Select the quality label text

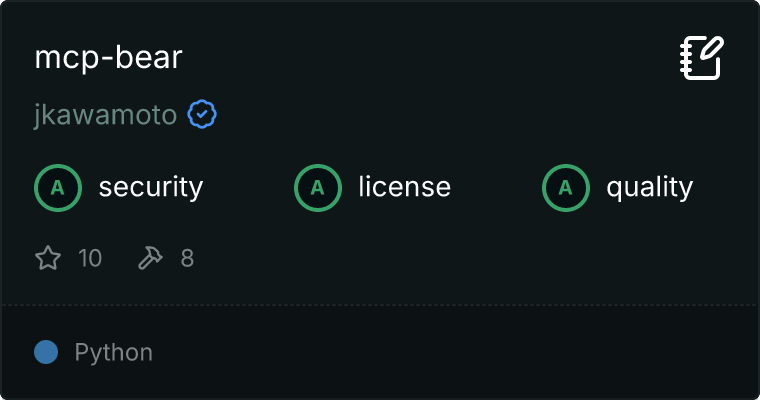649,187
